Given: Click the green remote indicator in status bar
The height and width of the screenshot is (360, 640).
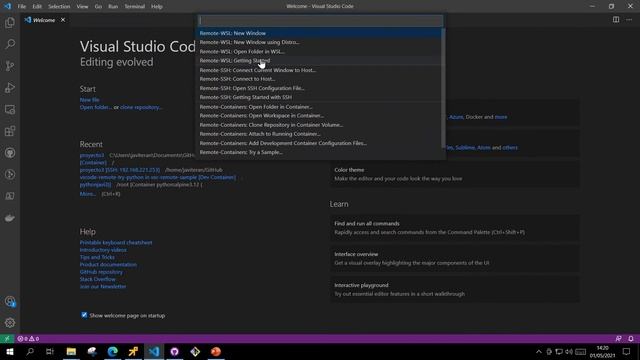Looking at the screenshot, I should [x=7, y=339].
